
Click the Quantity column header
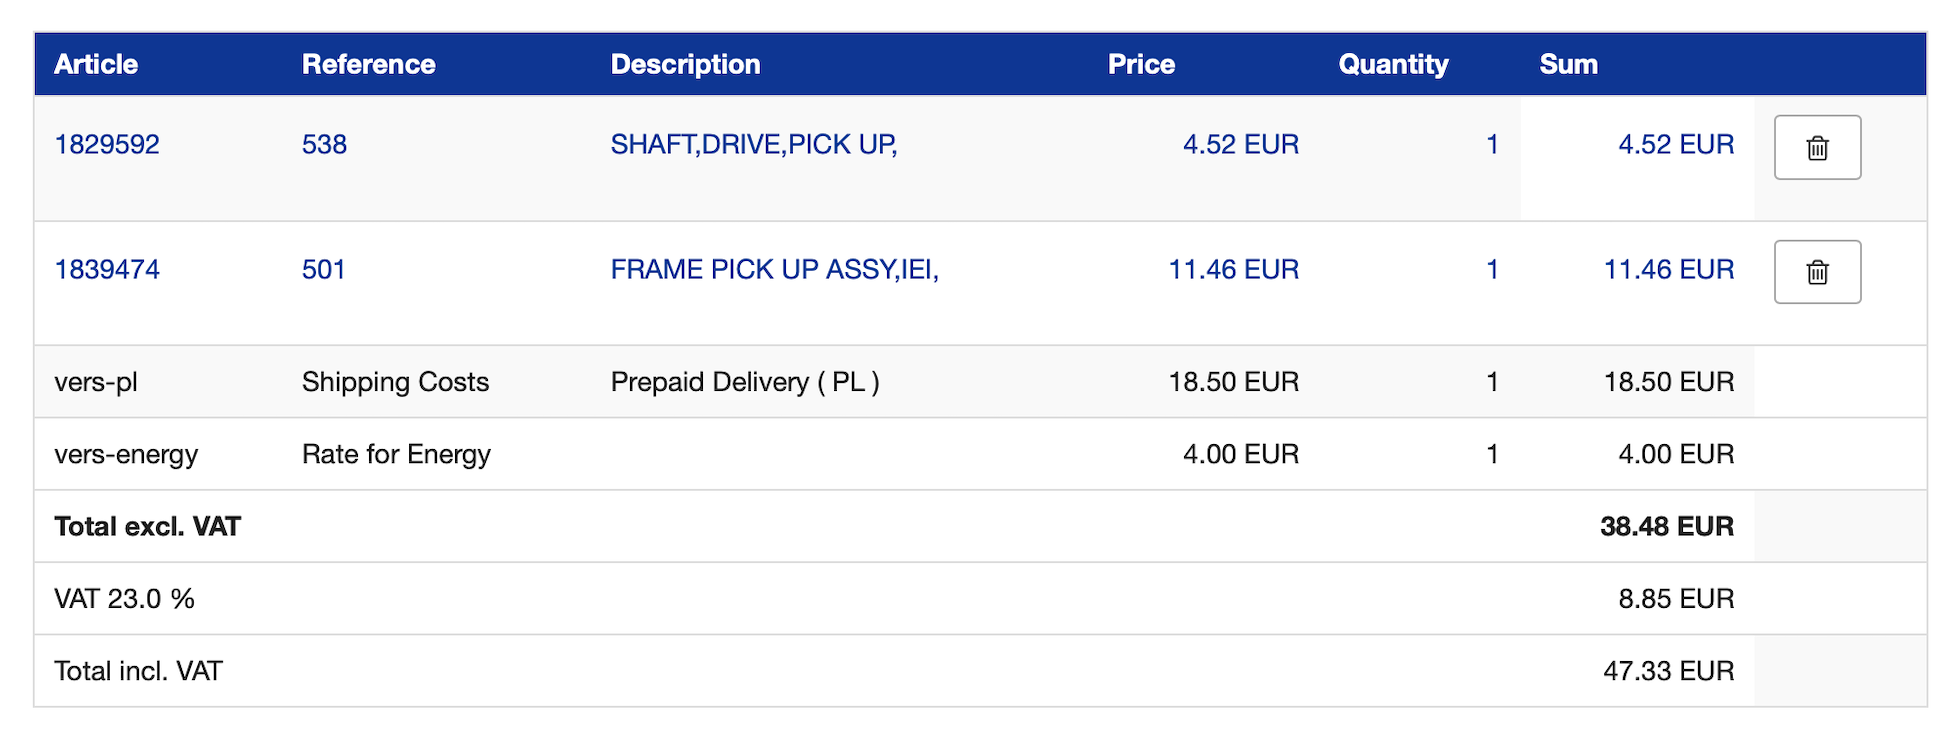coord(1393,64)
